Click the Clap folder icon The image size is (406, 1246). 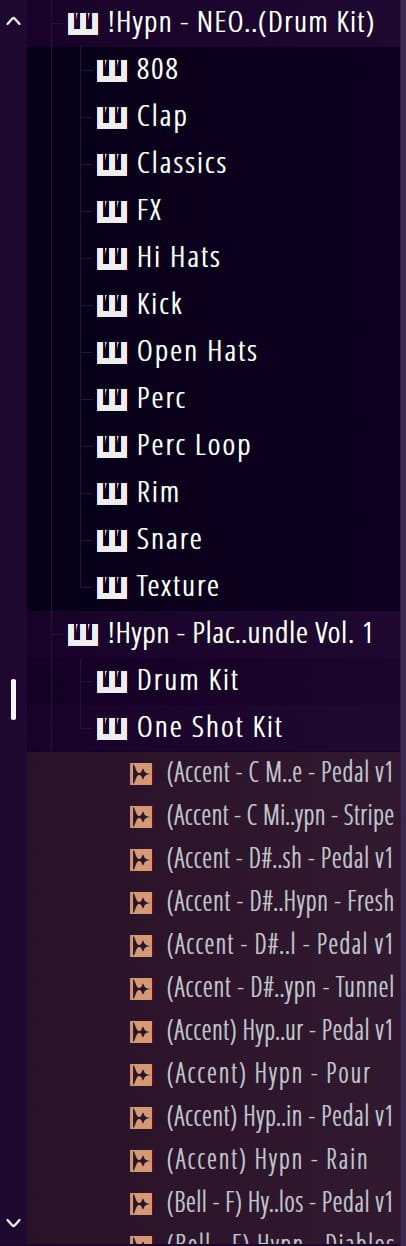[x=111, y=117]
